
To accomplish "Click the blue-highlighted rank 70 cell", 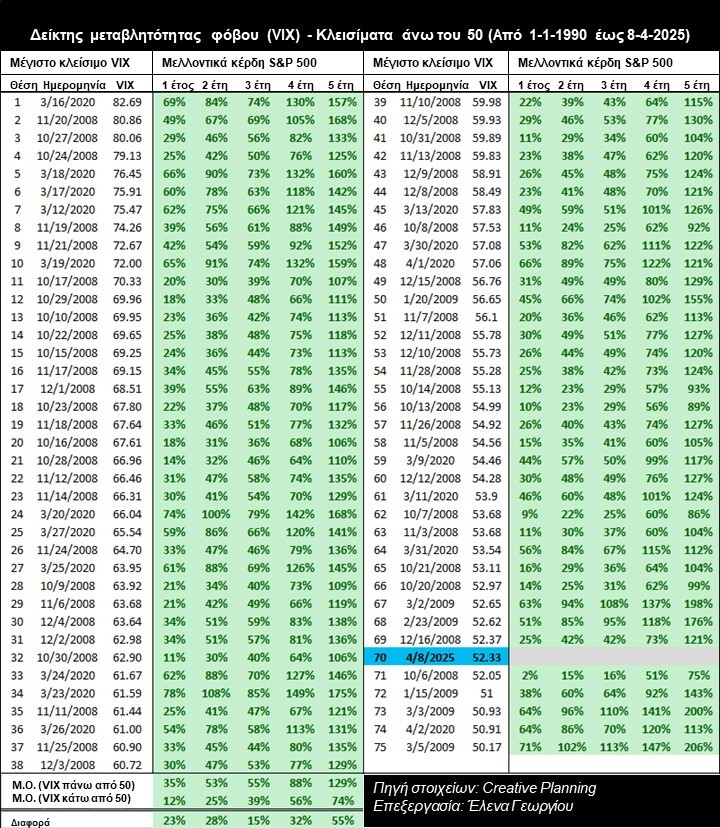I will click(380, 655).
